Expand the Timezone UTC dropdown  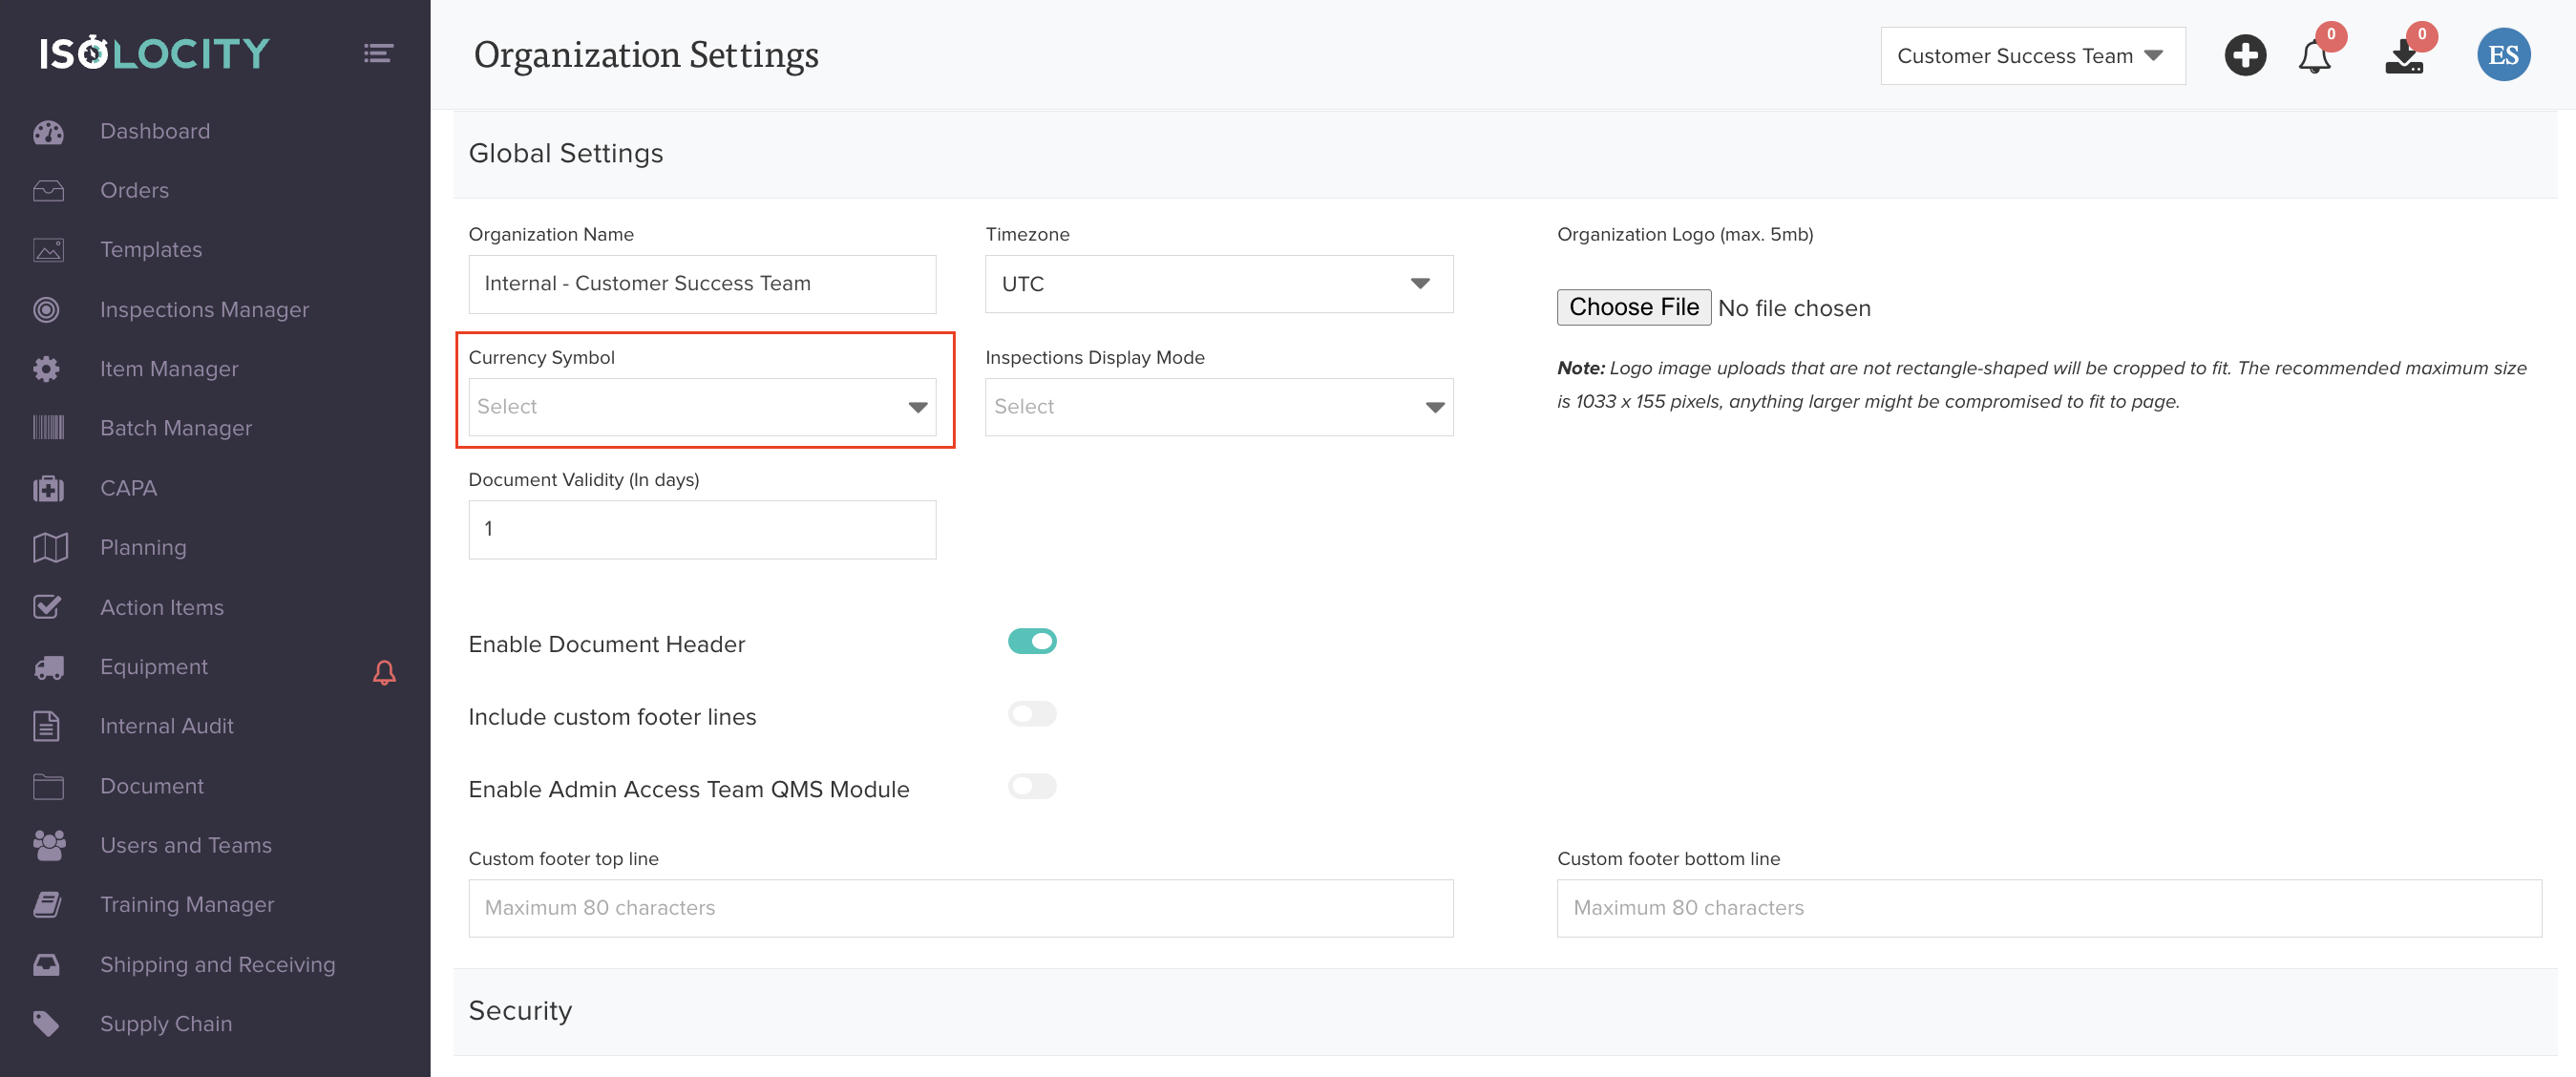1218,284
